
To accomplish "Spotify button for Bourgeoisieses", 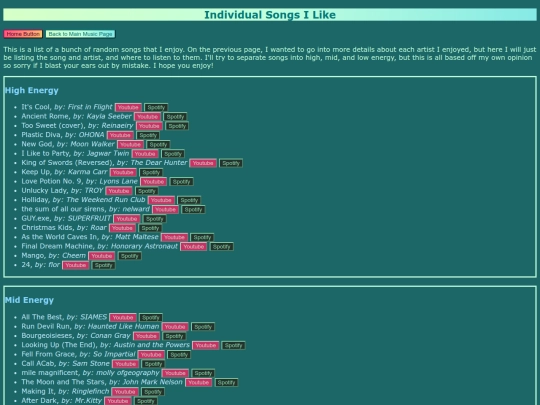I will pos(174,336).
